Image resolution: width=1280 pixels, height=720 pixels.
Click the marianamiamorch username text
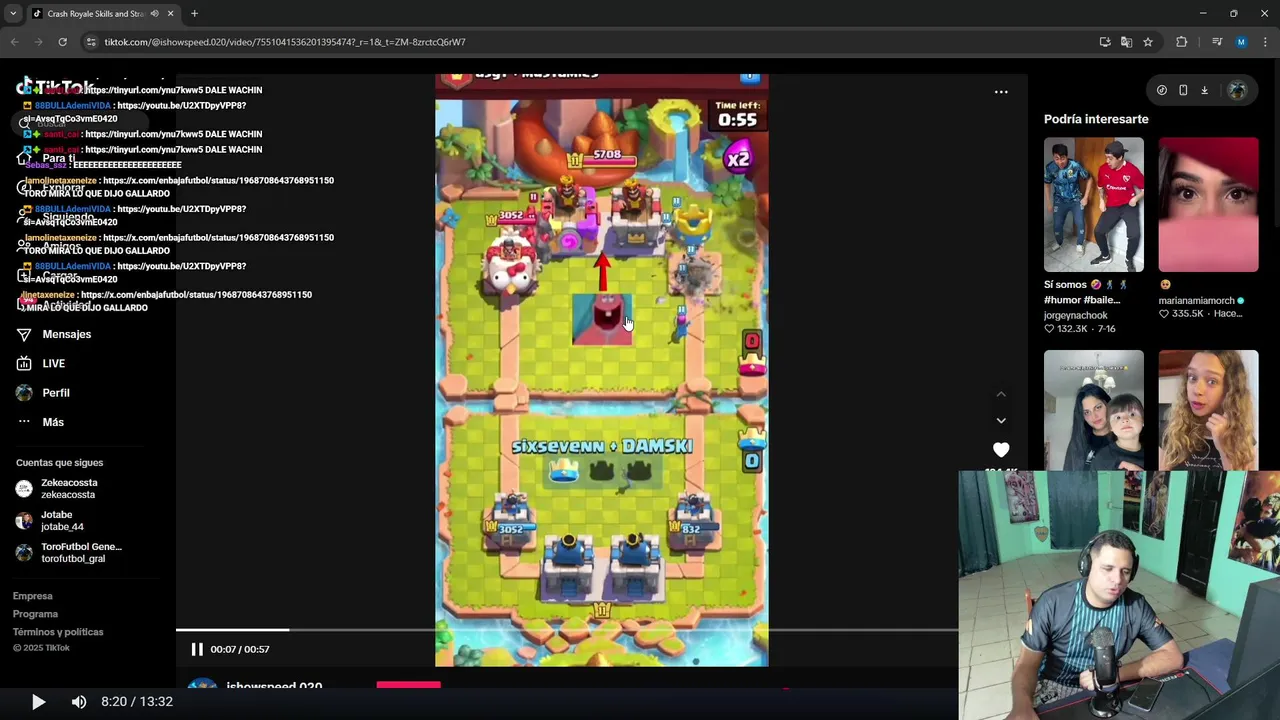(1197, 301)
